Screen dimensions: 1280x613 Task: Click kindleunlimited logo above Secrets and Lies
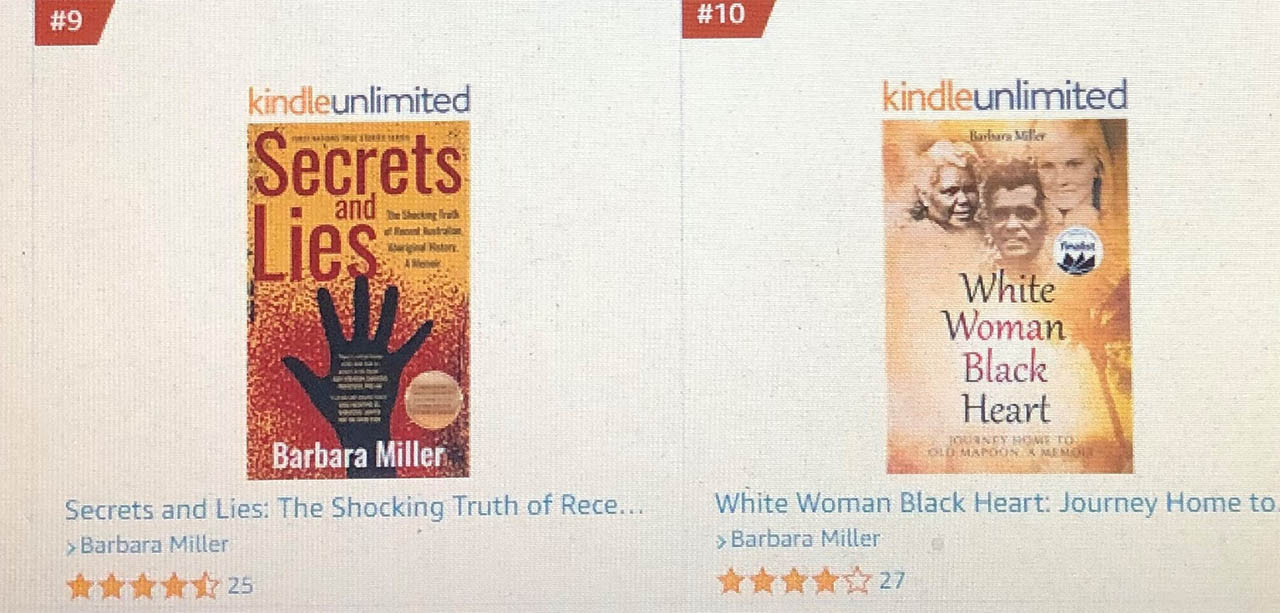(359, 100)
